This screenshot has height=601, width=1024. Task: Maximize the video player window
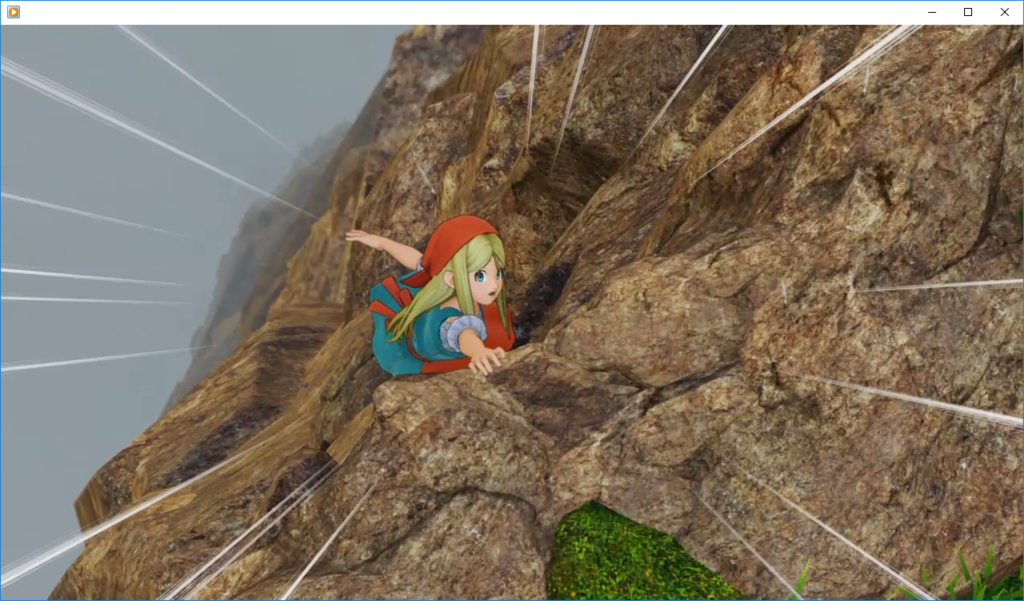pyautogui.click(x=968, y=12)
